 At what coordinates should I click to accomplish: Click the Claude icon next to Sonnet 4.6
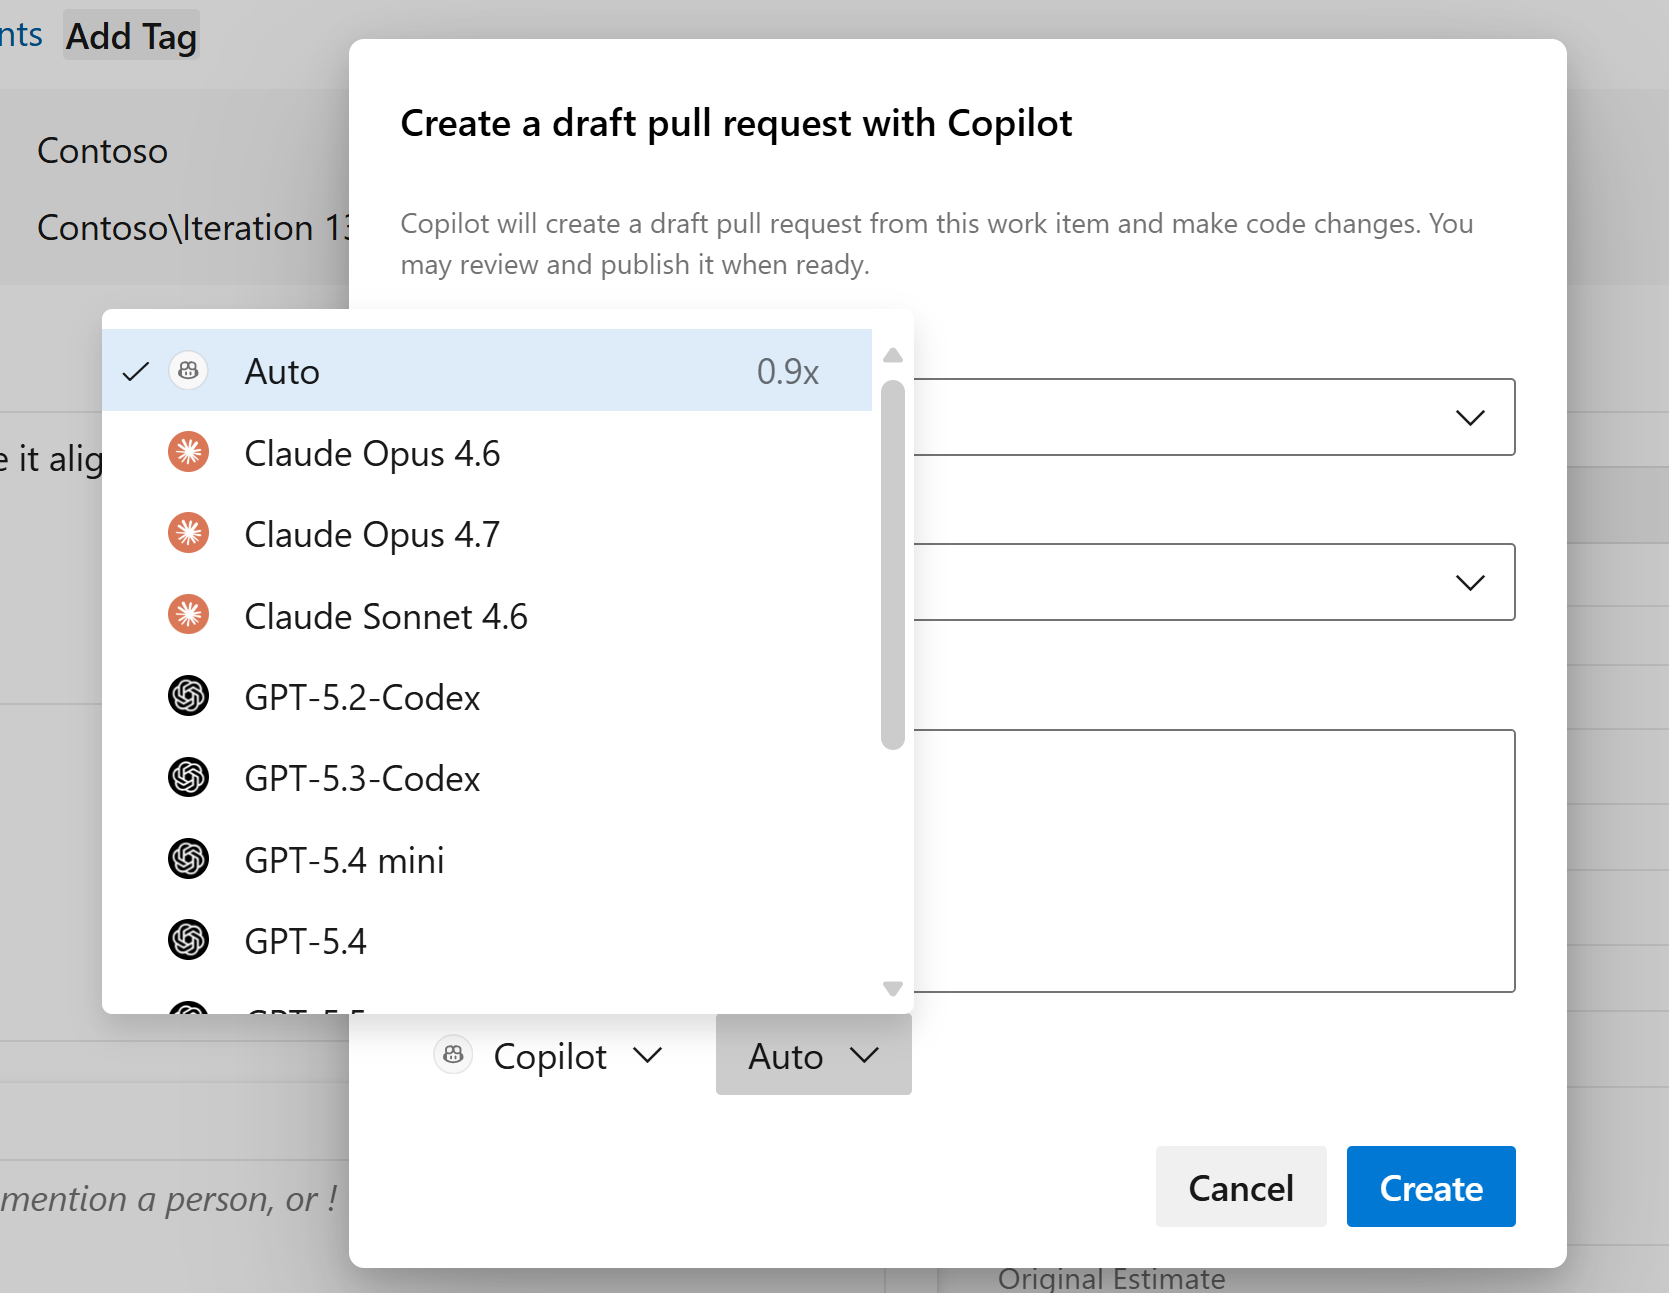click(x=188, y=615)
